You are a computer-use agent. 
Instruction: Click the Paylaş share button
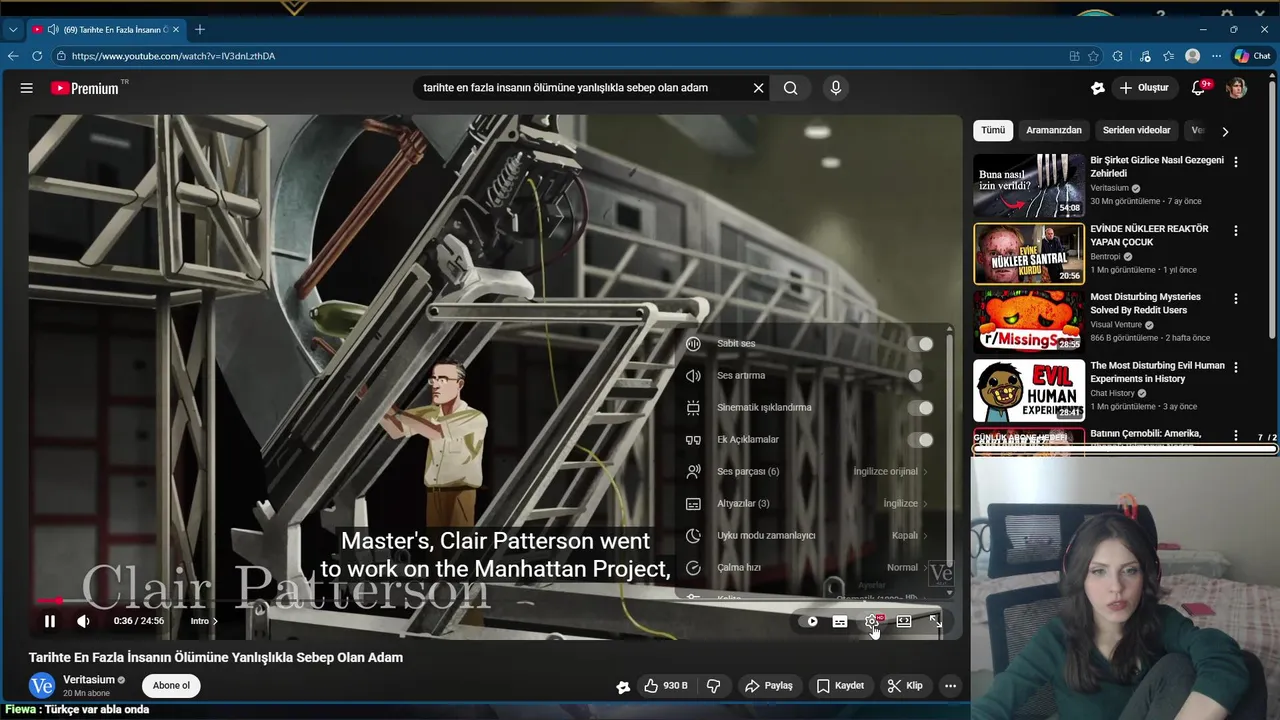tap(768, 686)
